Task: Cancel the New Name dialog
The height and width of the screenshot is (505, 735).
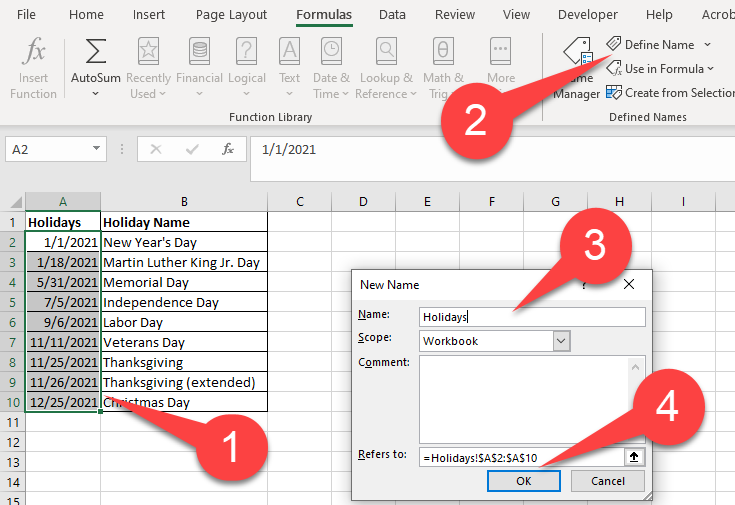Action: (x=608, y=481)
